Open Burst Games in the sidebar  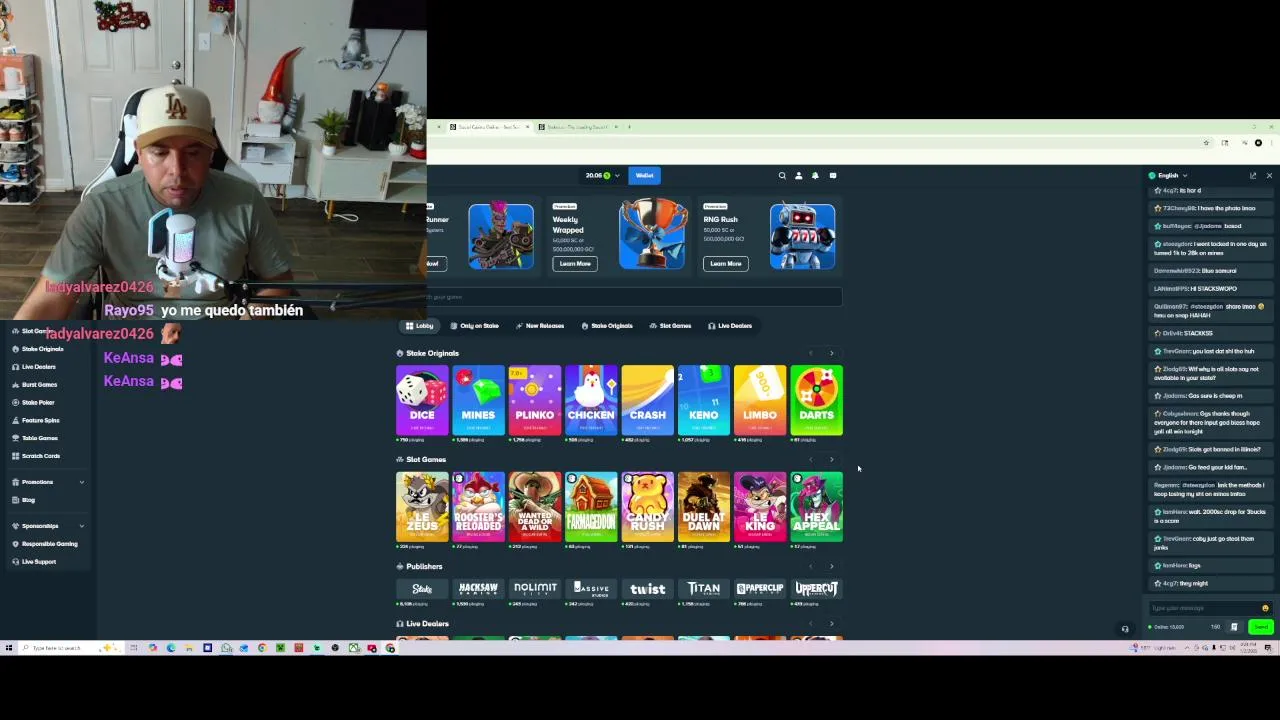(x=39, y=385)
